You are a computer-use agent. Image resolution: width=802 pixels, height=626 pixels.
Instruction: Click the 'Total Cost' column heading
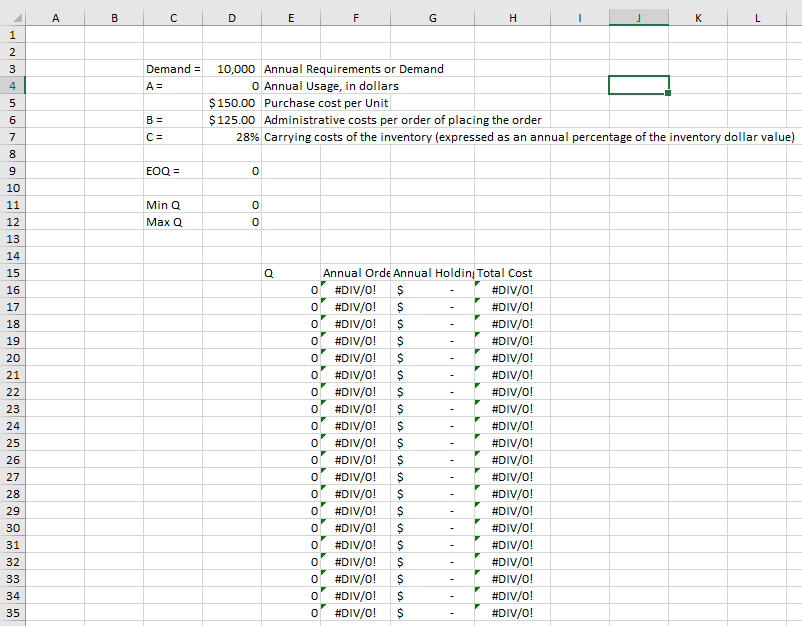pos(513,273)
